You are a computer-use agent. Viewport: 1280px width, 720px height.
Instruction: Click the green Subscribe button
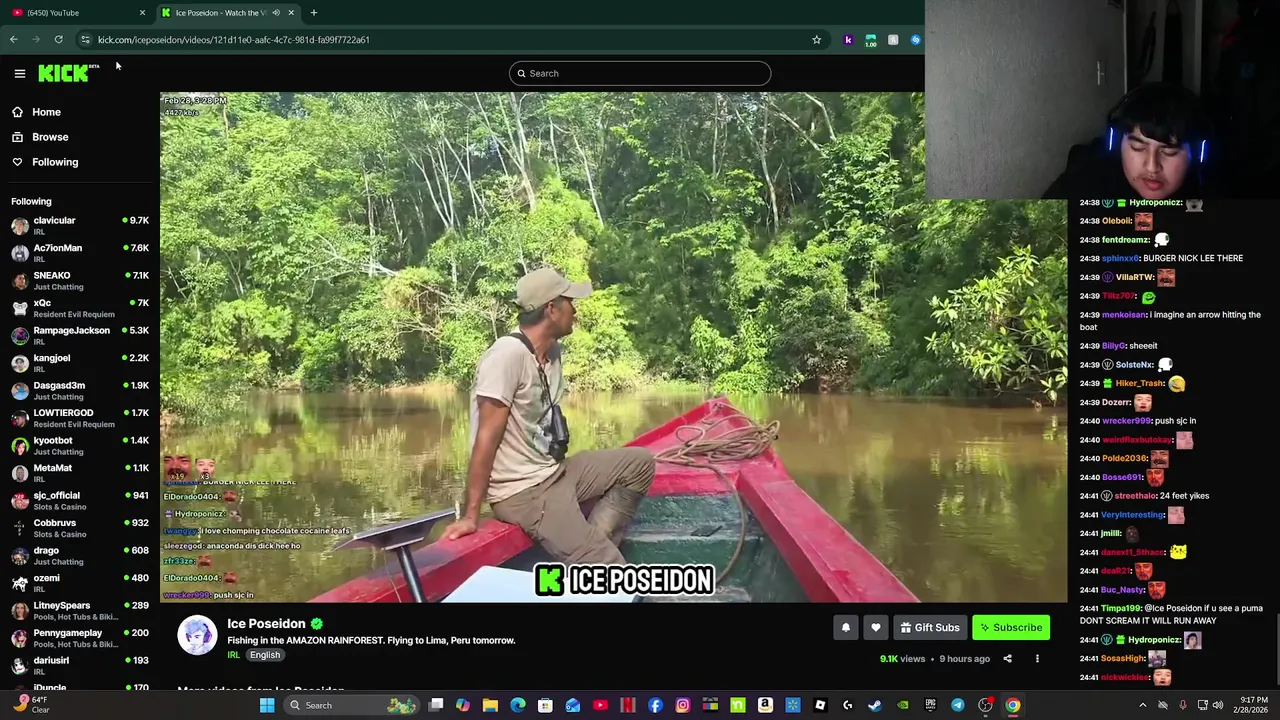point(1011,628)
